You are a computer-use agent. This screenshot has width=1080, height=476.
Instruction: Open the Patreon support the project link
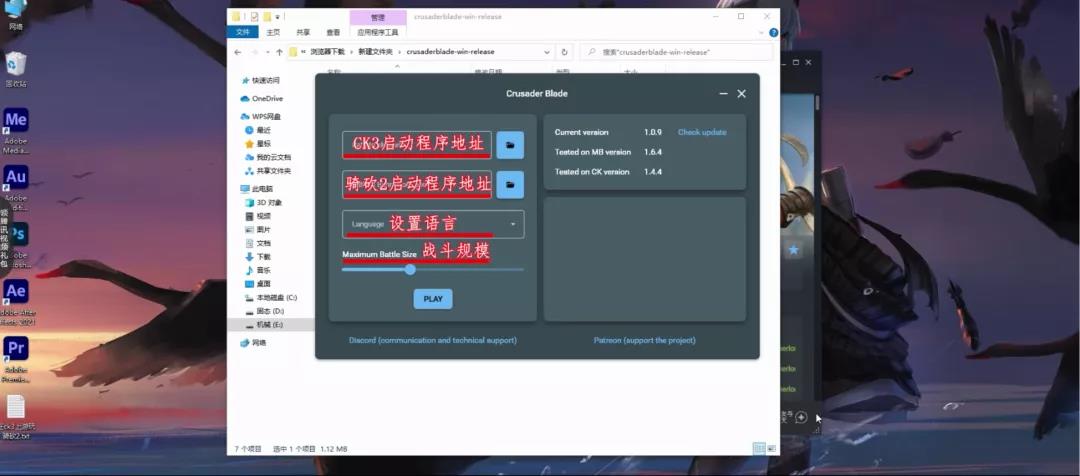tap(645, 340)
